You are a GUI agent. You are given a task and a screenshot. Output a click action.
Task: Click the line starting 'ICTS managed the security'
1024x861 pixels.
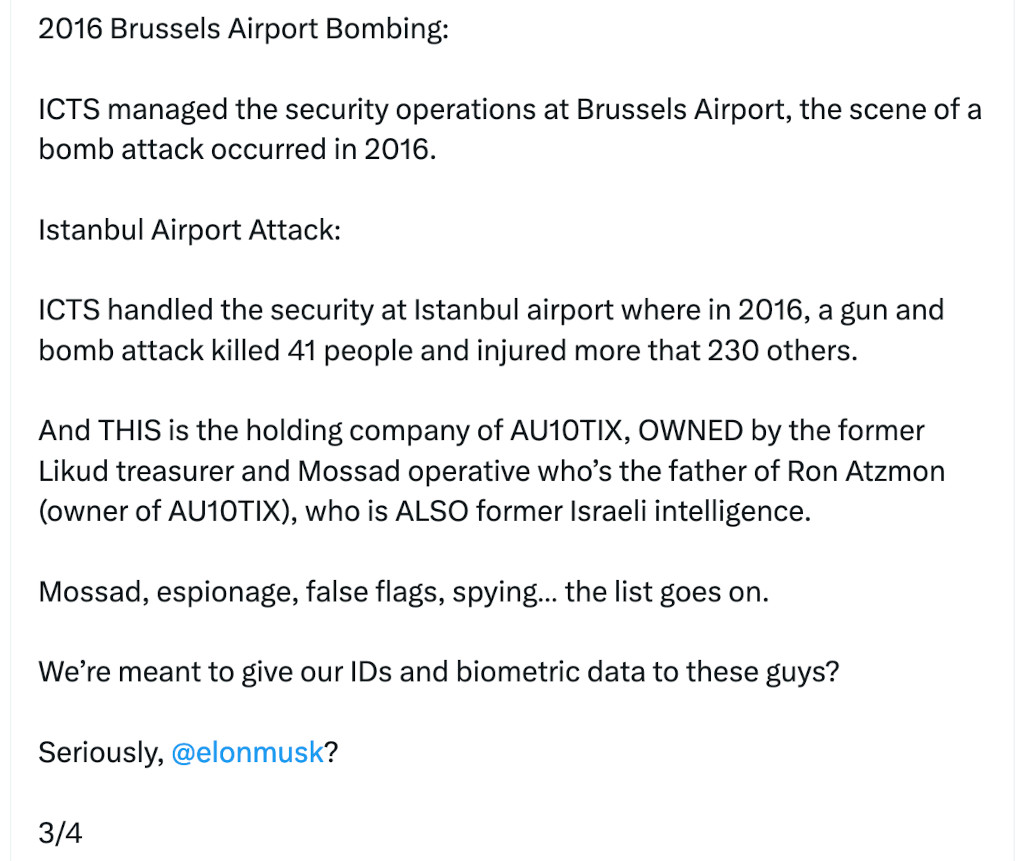(510, 110)
